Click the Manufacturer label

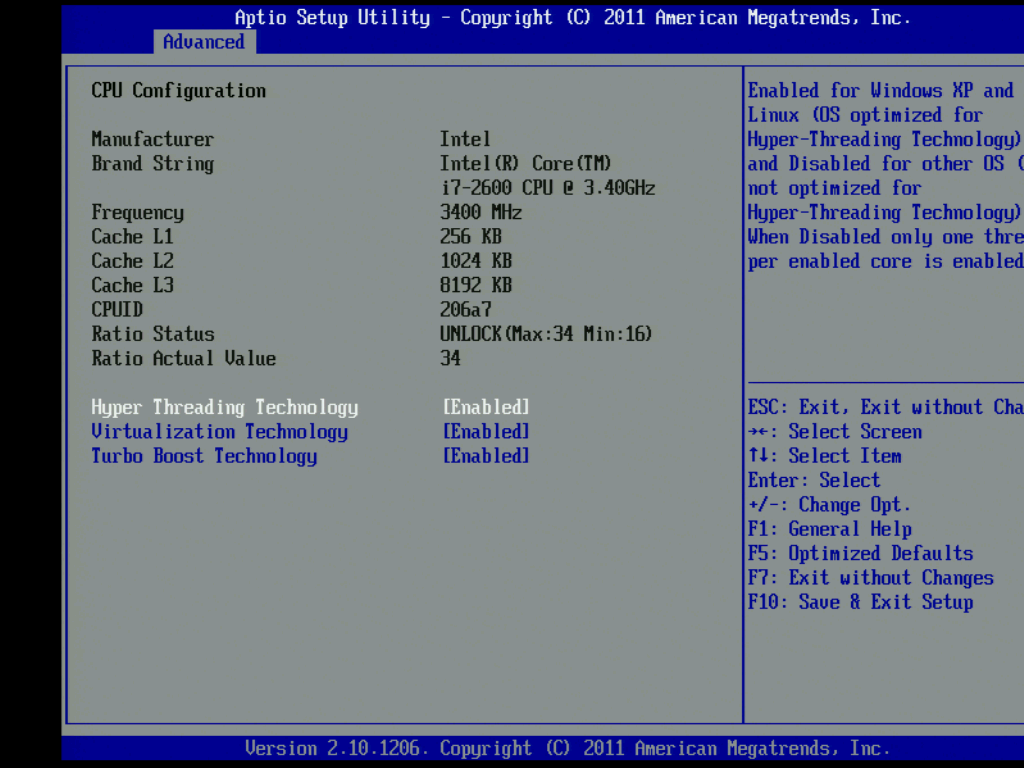click(152, 139)
